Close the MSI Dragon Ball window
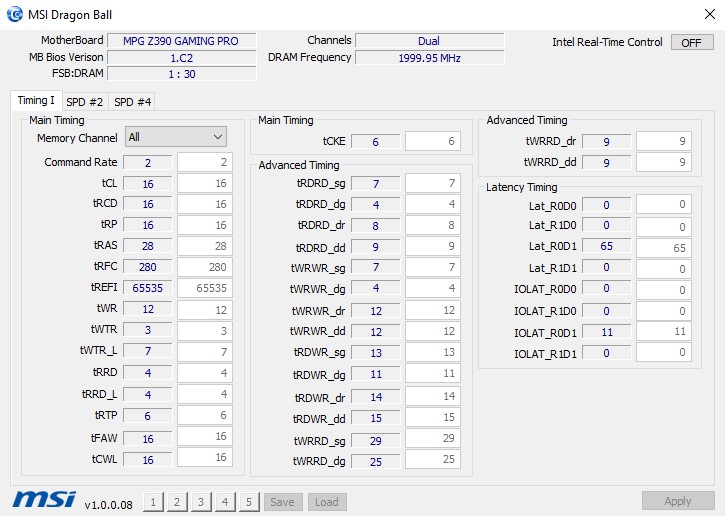725x516 pixels. pos(710,14)
